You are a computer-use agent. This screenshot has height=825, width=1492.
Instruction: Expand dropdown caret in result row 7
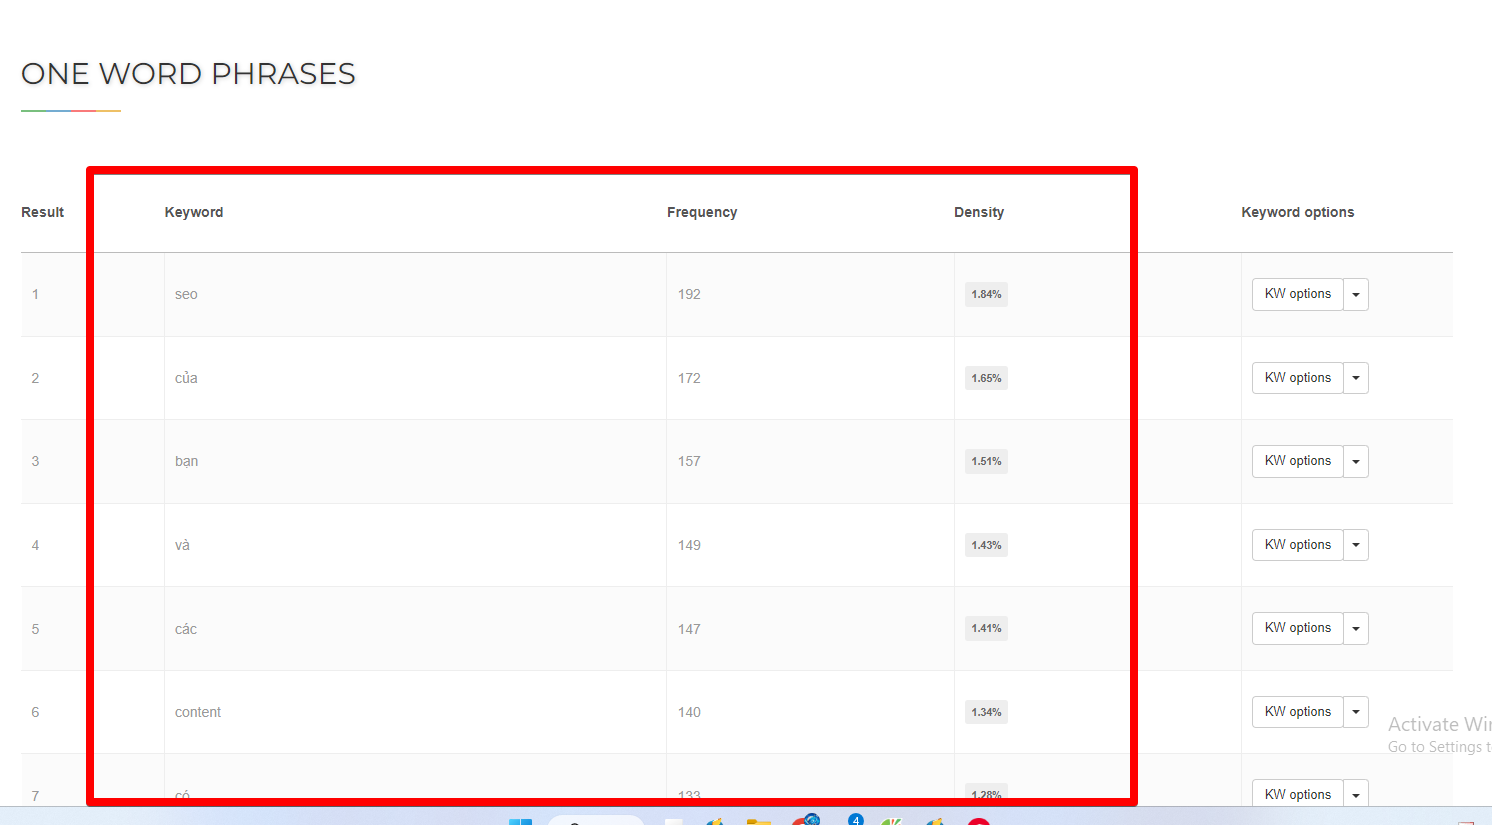pos(1356,793)
